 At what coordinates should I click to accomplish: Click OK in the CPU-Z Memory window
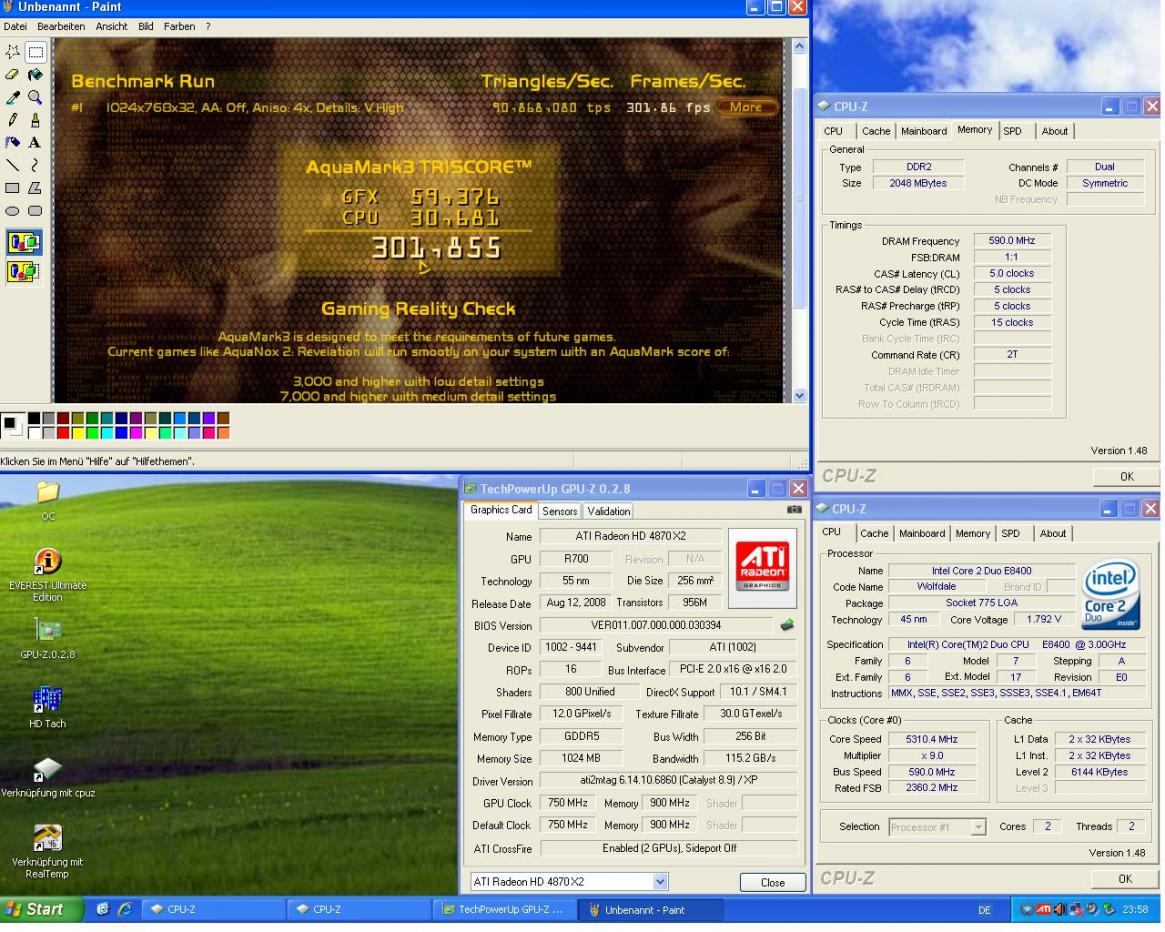(1126, 476)
